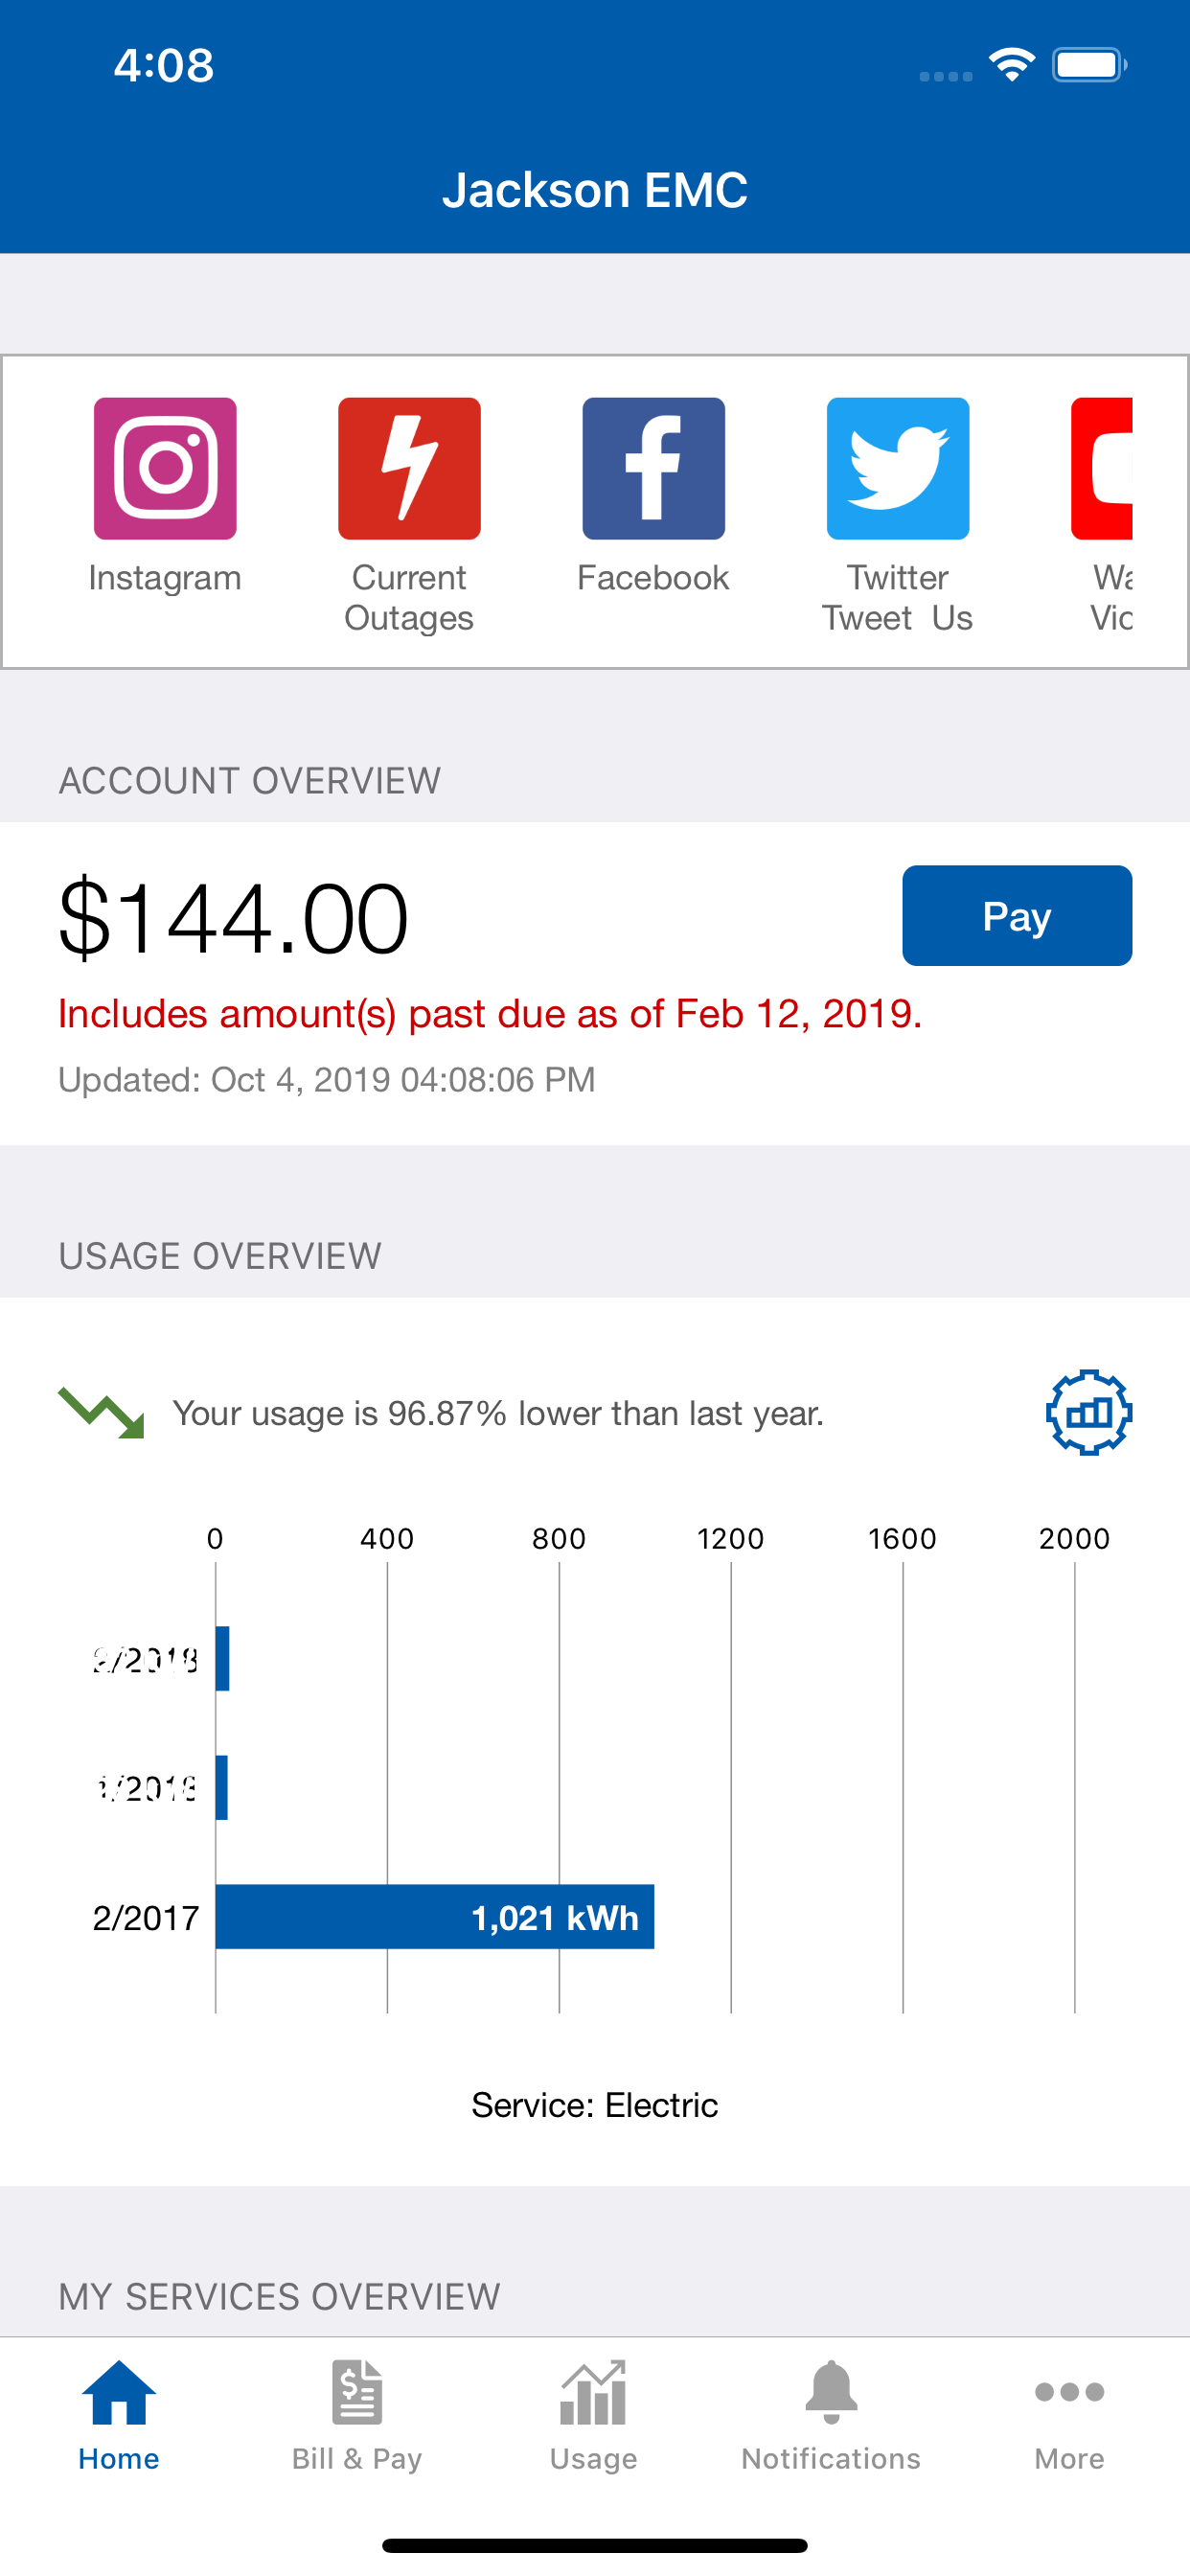The image size is (1190, 2576).
Task: Switch to the Bill & Pay tab
Action: [357, 2412]
